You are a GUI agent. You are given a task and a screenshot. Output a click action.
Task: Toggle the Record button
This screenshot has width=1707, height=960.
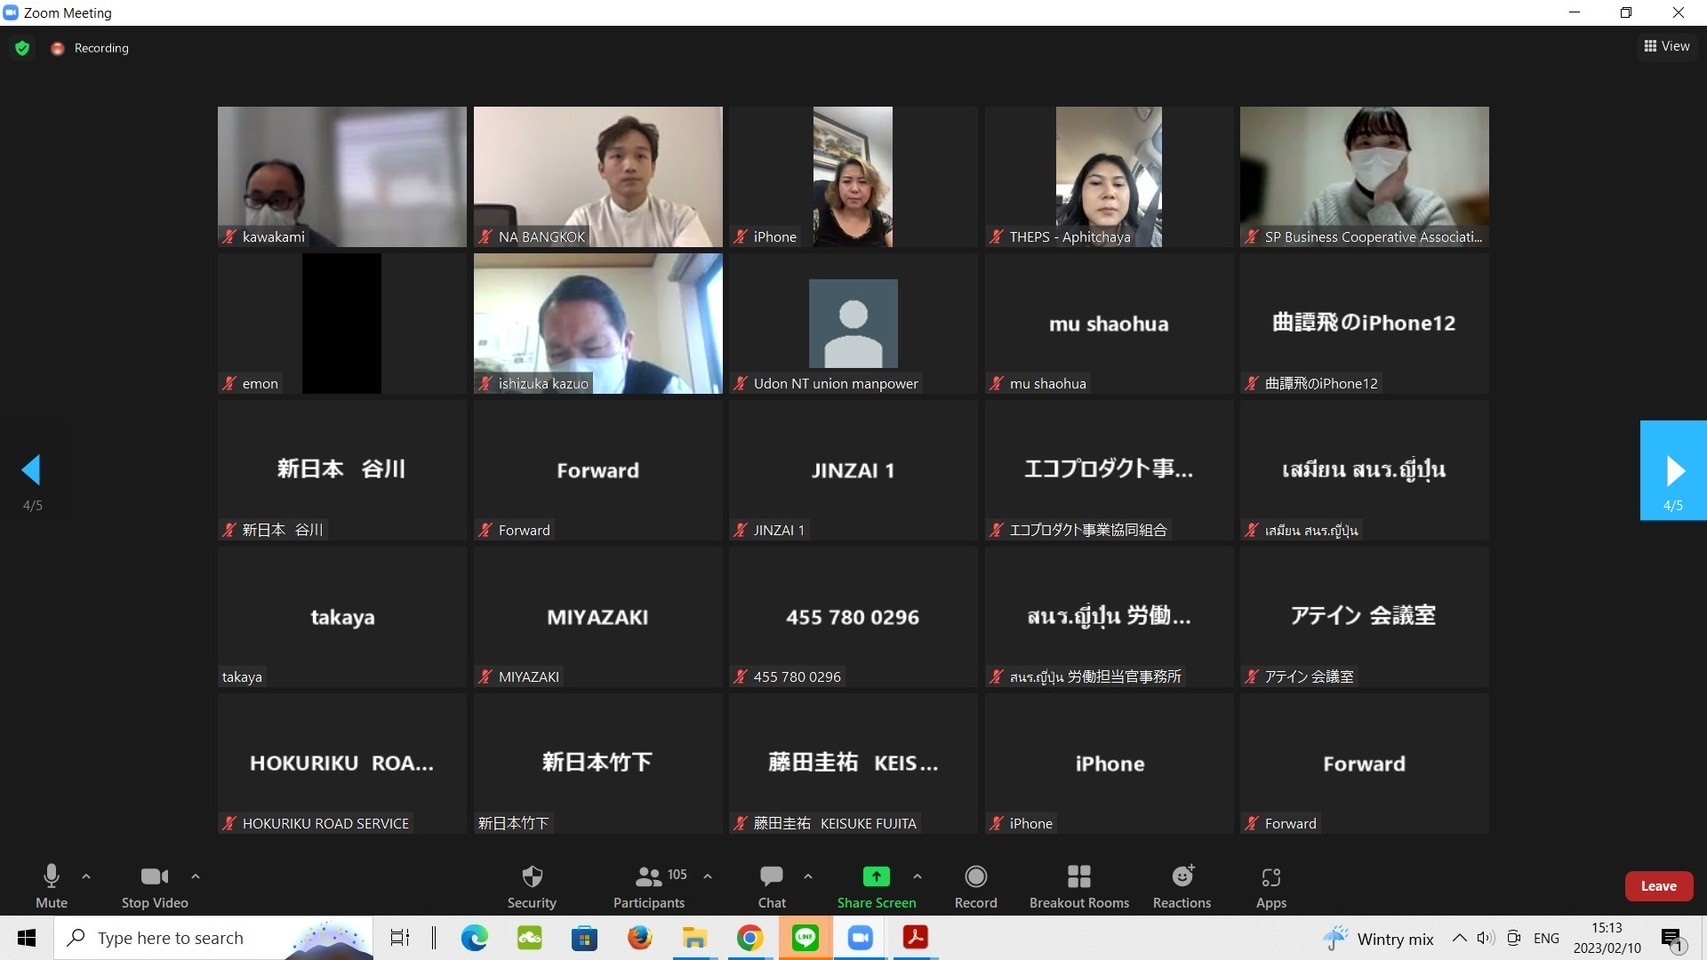coord(976,886)
